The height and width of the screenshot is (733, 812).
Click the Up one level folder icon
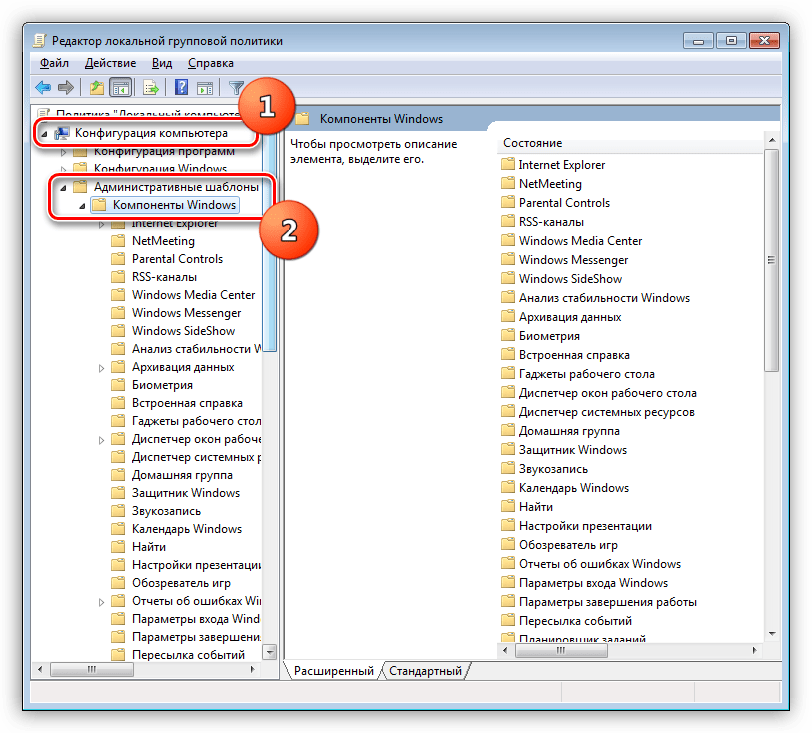click(97, 87)
